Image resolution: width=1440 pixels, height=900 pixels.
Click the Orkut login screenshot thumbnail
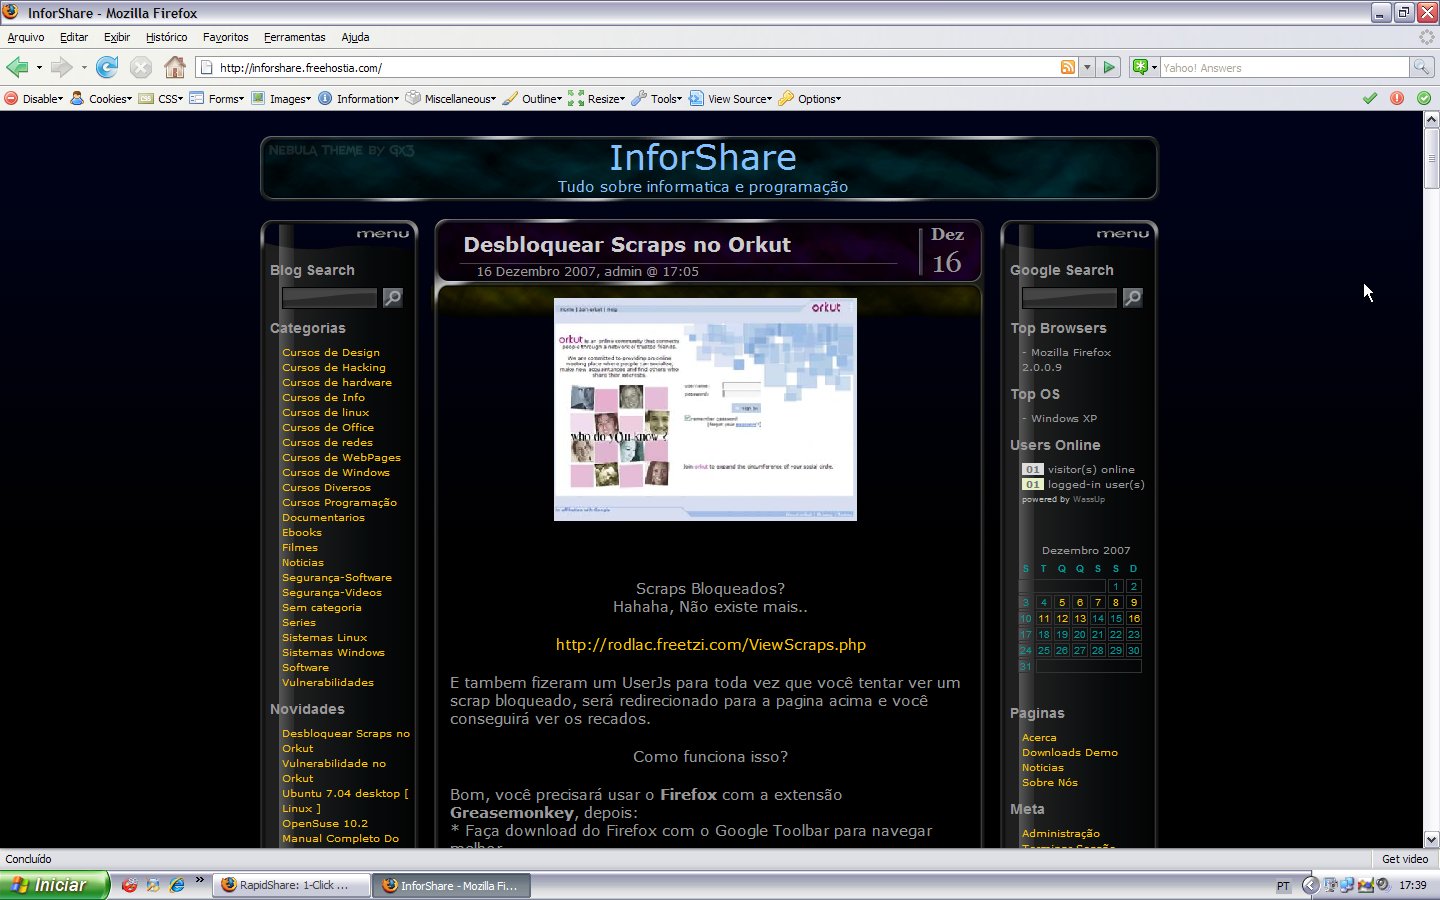click(705, 409)
